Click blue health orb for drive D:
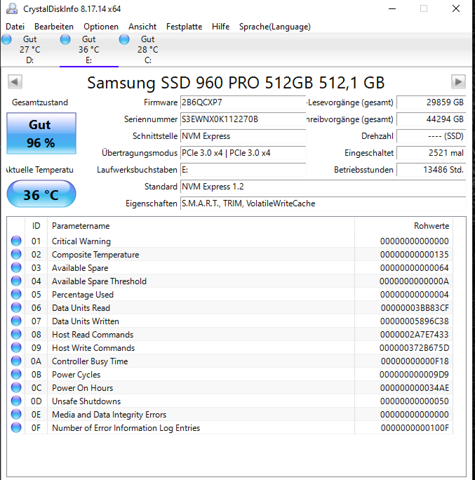The image size is (475, 480). tap(6, 40)
